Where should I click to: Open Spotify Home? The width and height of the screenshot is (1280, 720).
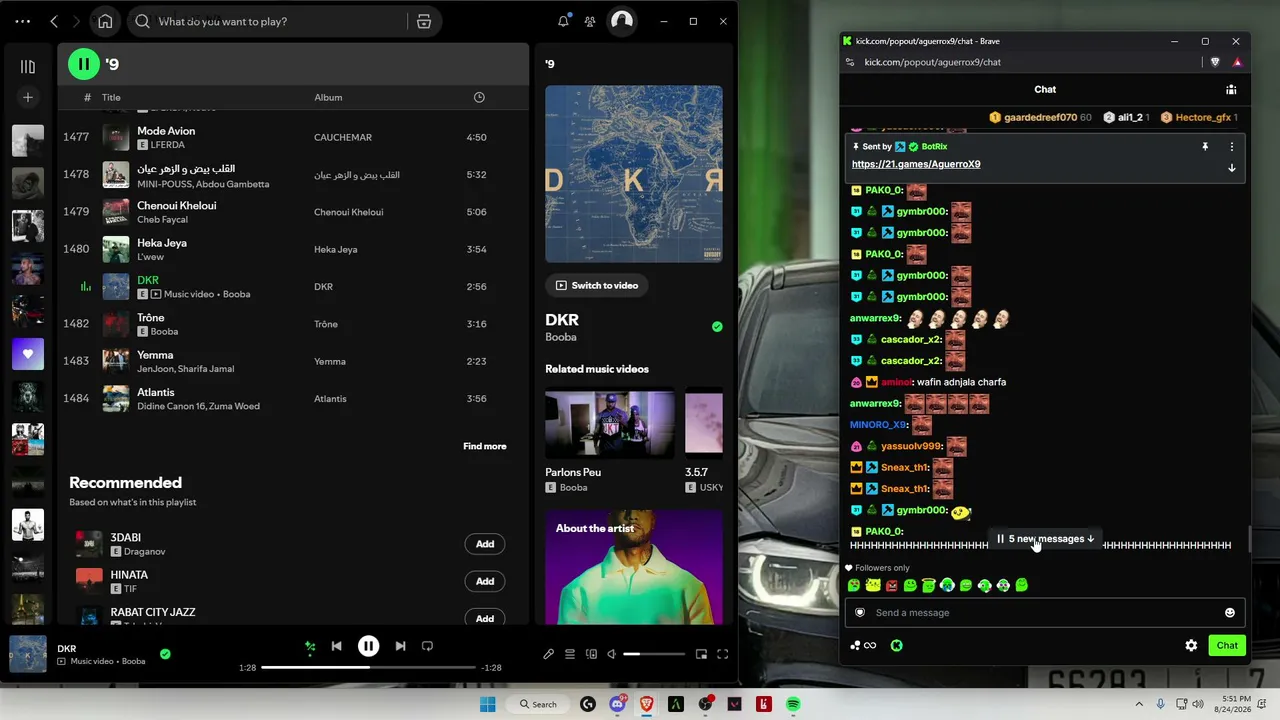tap(105, 21)
